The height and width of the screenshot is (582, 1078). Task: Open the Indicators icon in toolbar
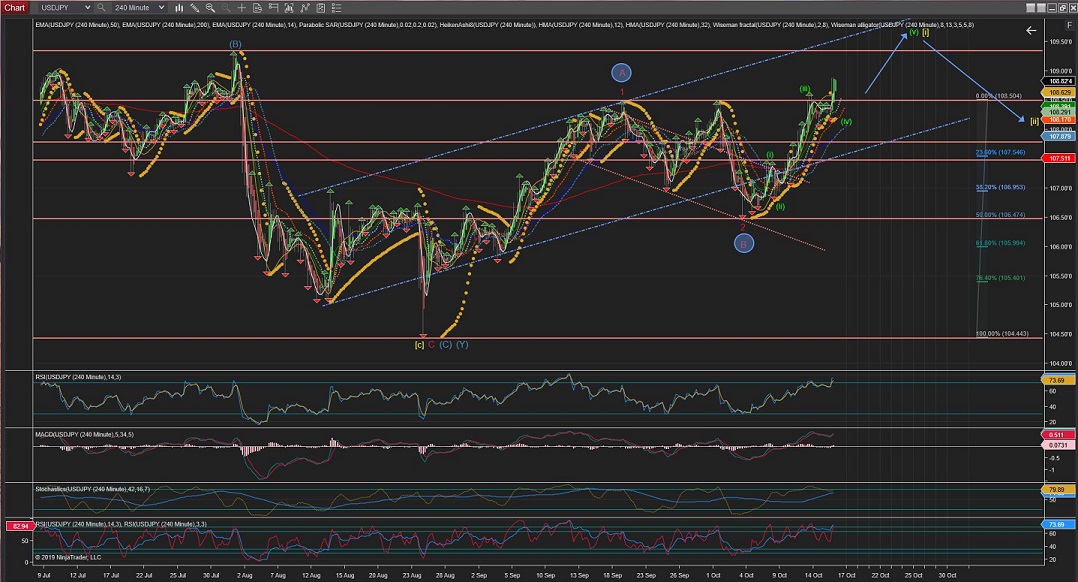pos(289,7)
